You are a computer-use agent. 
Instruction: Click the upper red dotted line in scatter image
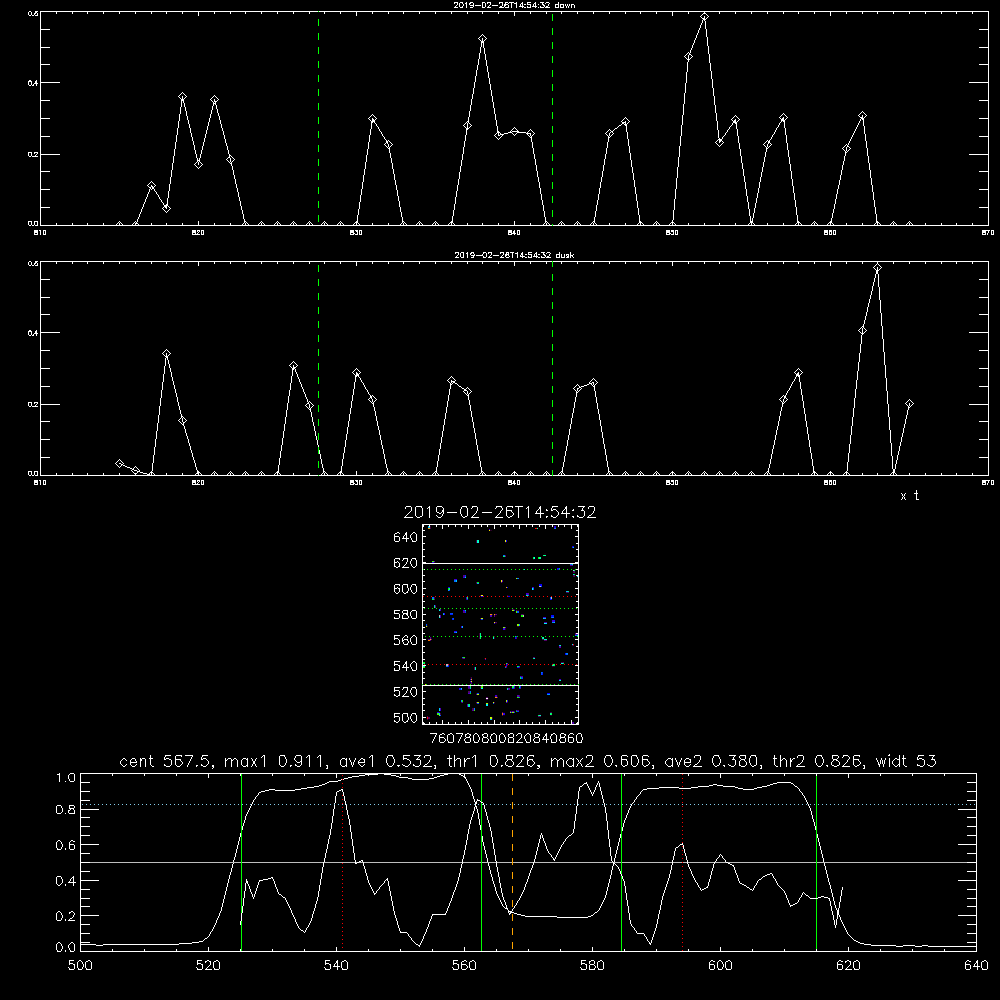point(500,596)
